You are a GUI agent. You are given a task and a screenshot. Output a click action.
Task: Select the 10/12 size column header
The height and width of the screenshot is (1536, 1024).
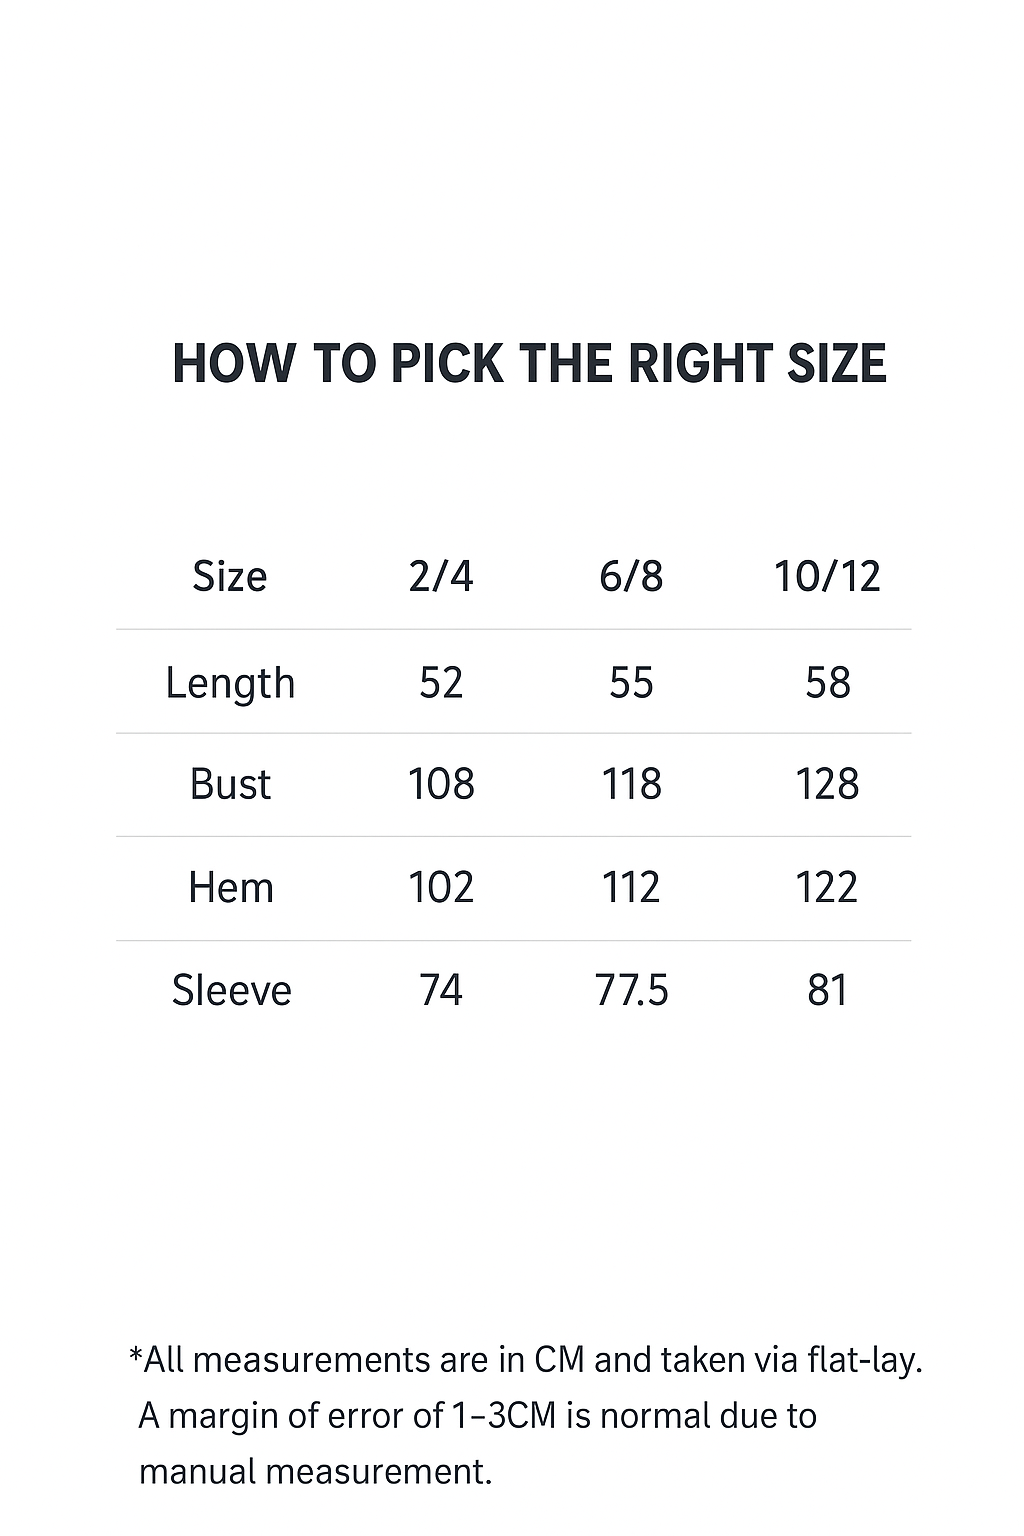coord(827,577)
